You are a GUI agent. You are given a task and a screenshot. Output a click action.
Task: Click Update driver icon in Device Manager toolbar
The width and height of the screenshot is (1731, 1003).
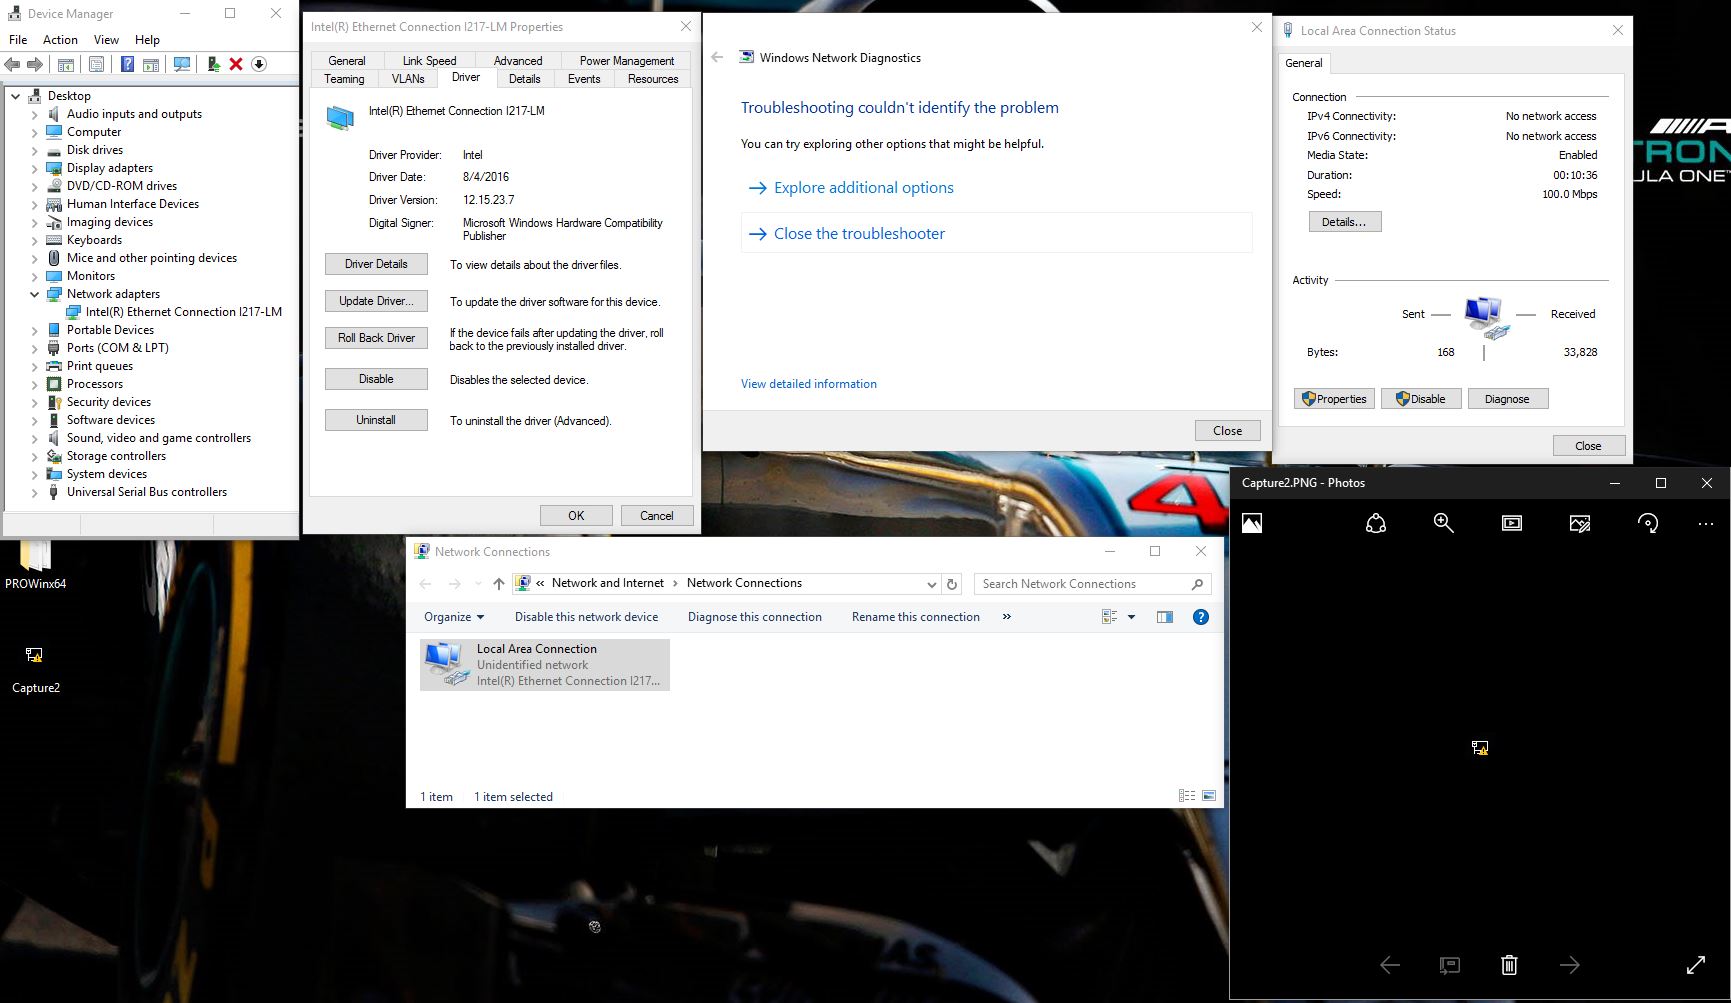click(x=213, y=64)
